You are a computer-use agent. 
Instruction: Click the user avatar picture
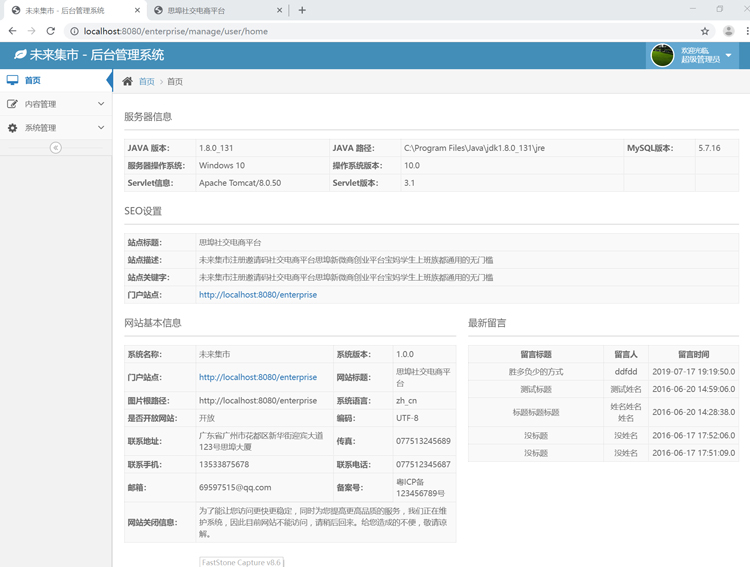(662, 55)
